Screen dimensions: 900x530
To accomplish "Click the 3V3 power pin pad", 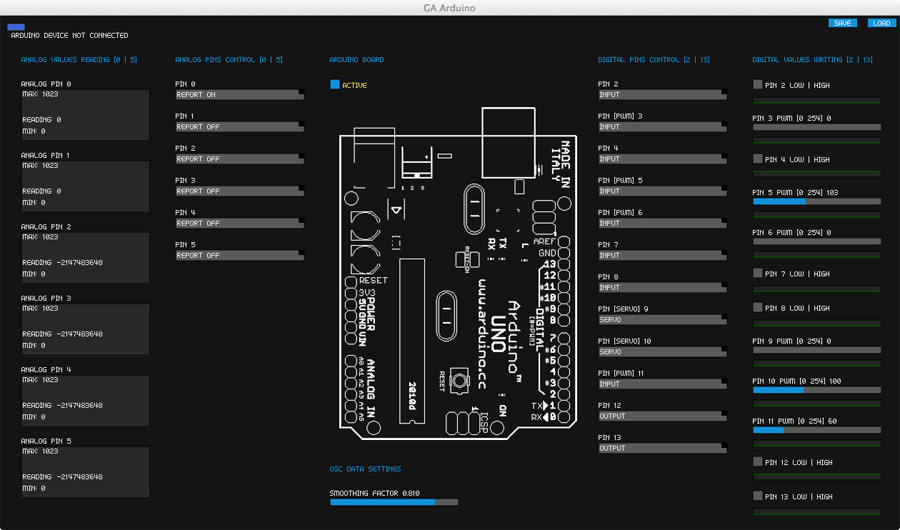I will click(x=351, y=293).
